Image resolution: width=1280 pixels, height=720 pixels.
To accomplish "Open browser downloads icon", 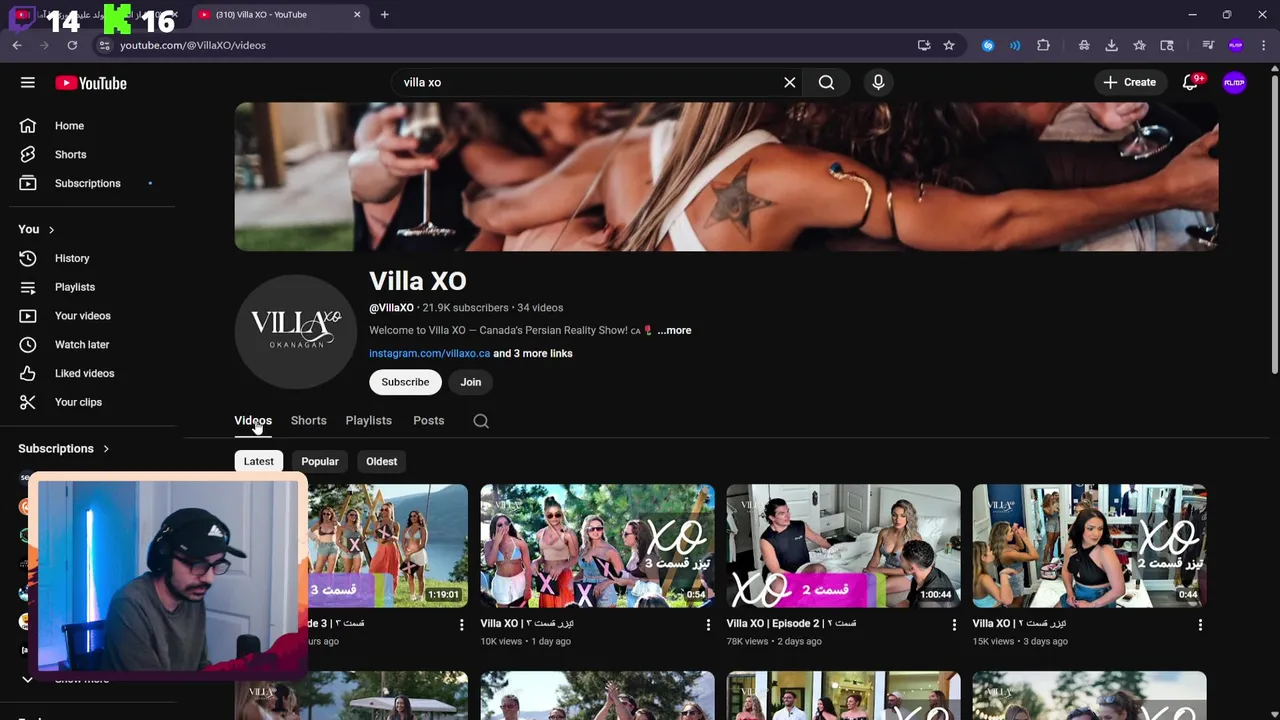I will click(1111, 45).
